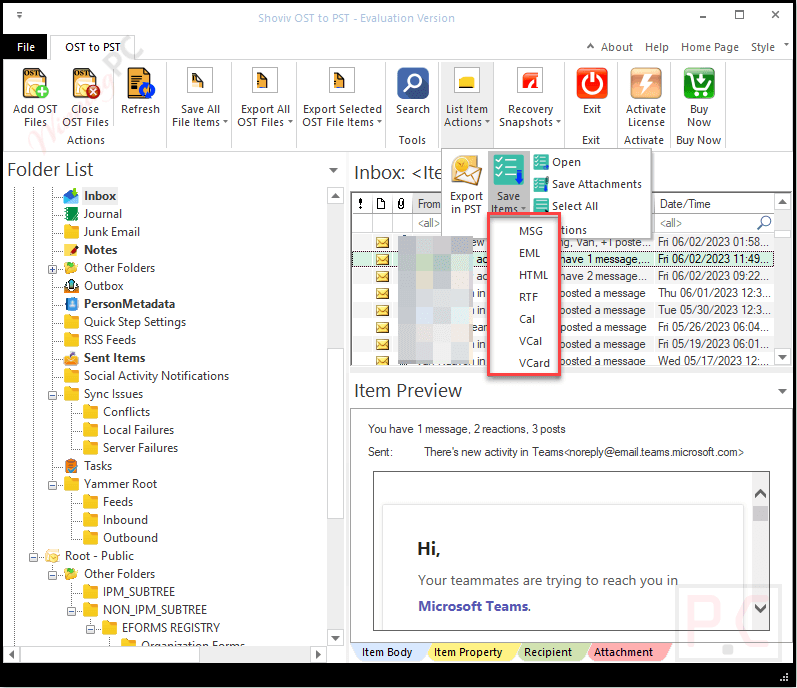Switch to the OST to PST tab
797x688 pixels.
click(93, 47)
